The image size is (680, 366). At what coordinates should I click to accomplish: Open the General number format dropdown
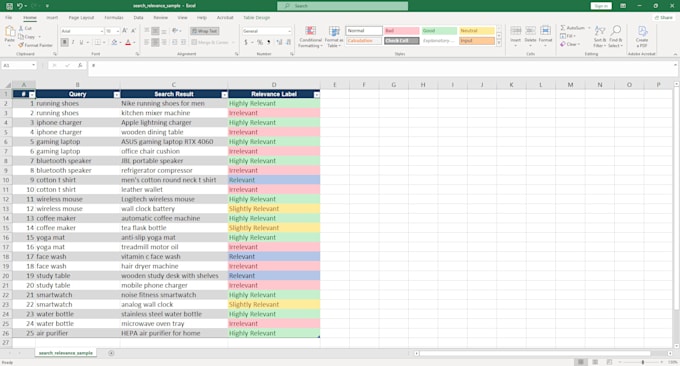(289, 31)
